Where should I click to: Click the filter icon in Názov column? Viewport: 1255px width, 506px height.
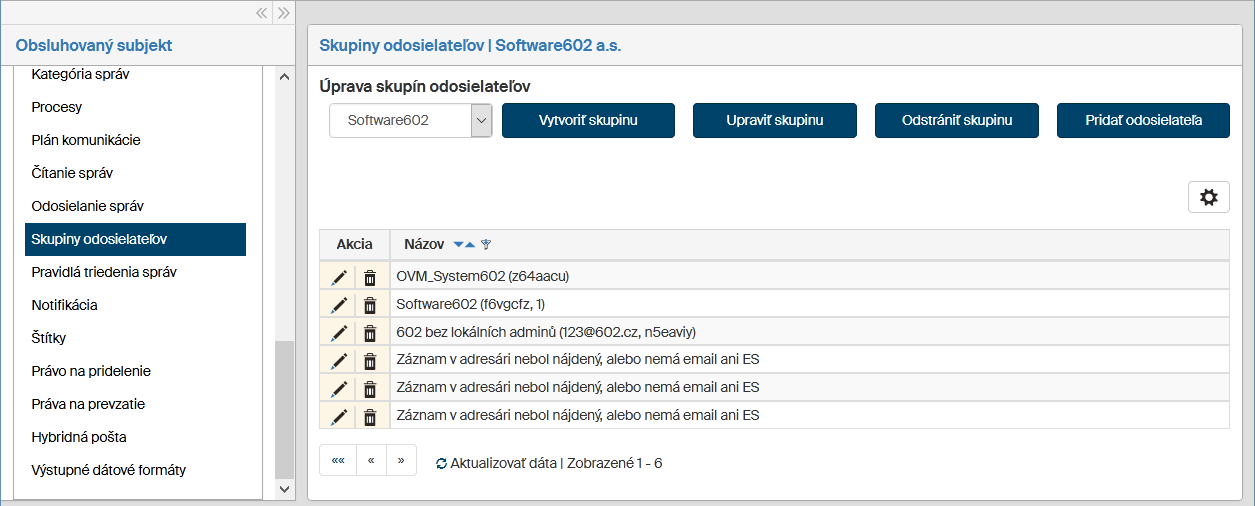pos(486,245)
